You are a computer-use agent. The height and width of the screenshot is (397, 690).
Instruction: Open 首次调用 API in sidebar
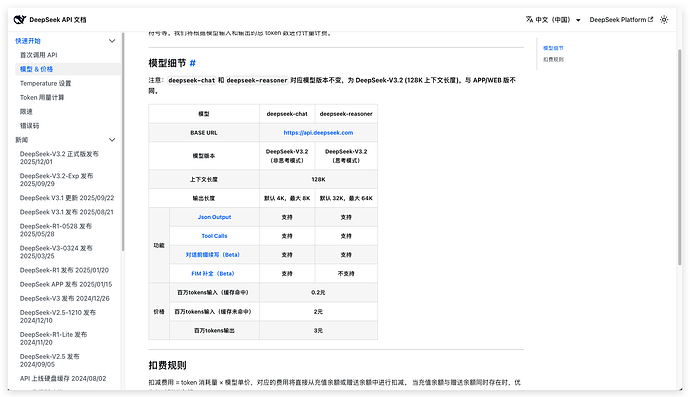tap(39, 55)
